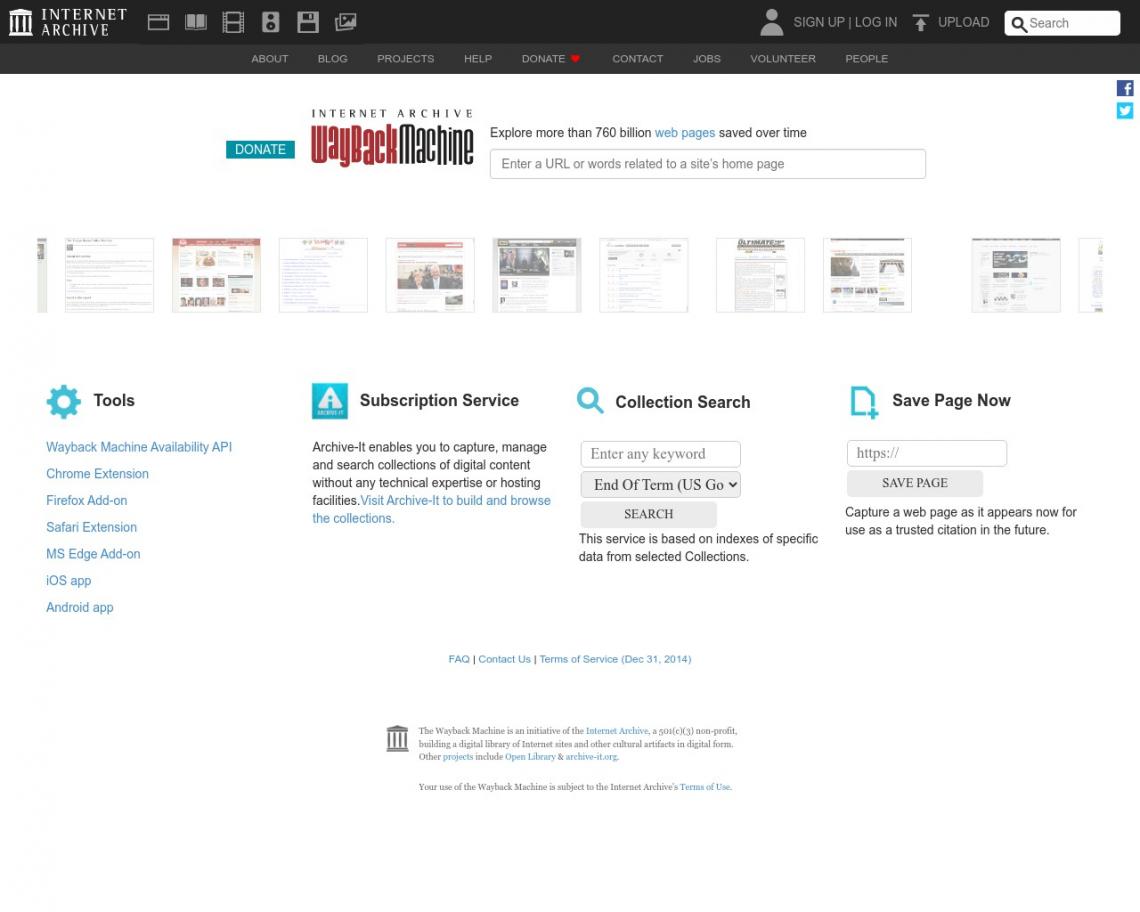Open the Web section icon in top bar
1140x912 pixels.
tap(158, 23)
